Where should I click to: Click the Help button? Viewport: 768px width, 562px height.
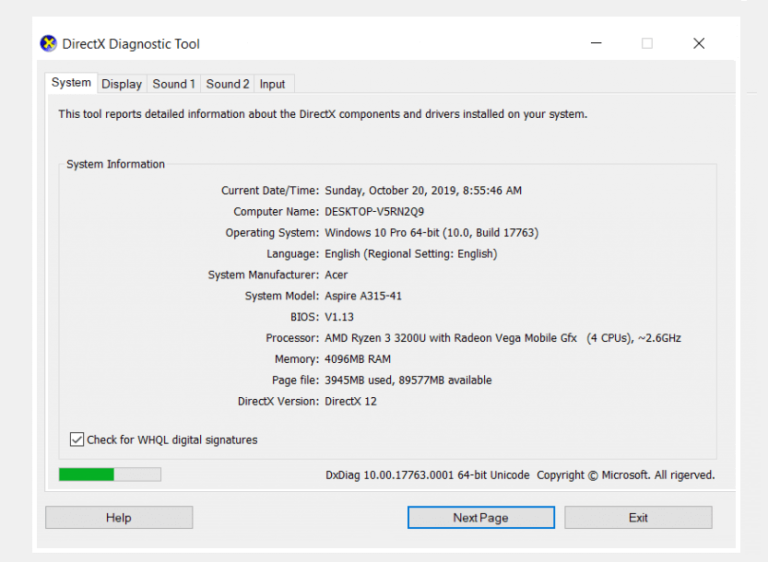click(x=119, y=517)
